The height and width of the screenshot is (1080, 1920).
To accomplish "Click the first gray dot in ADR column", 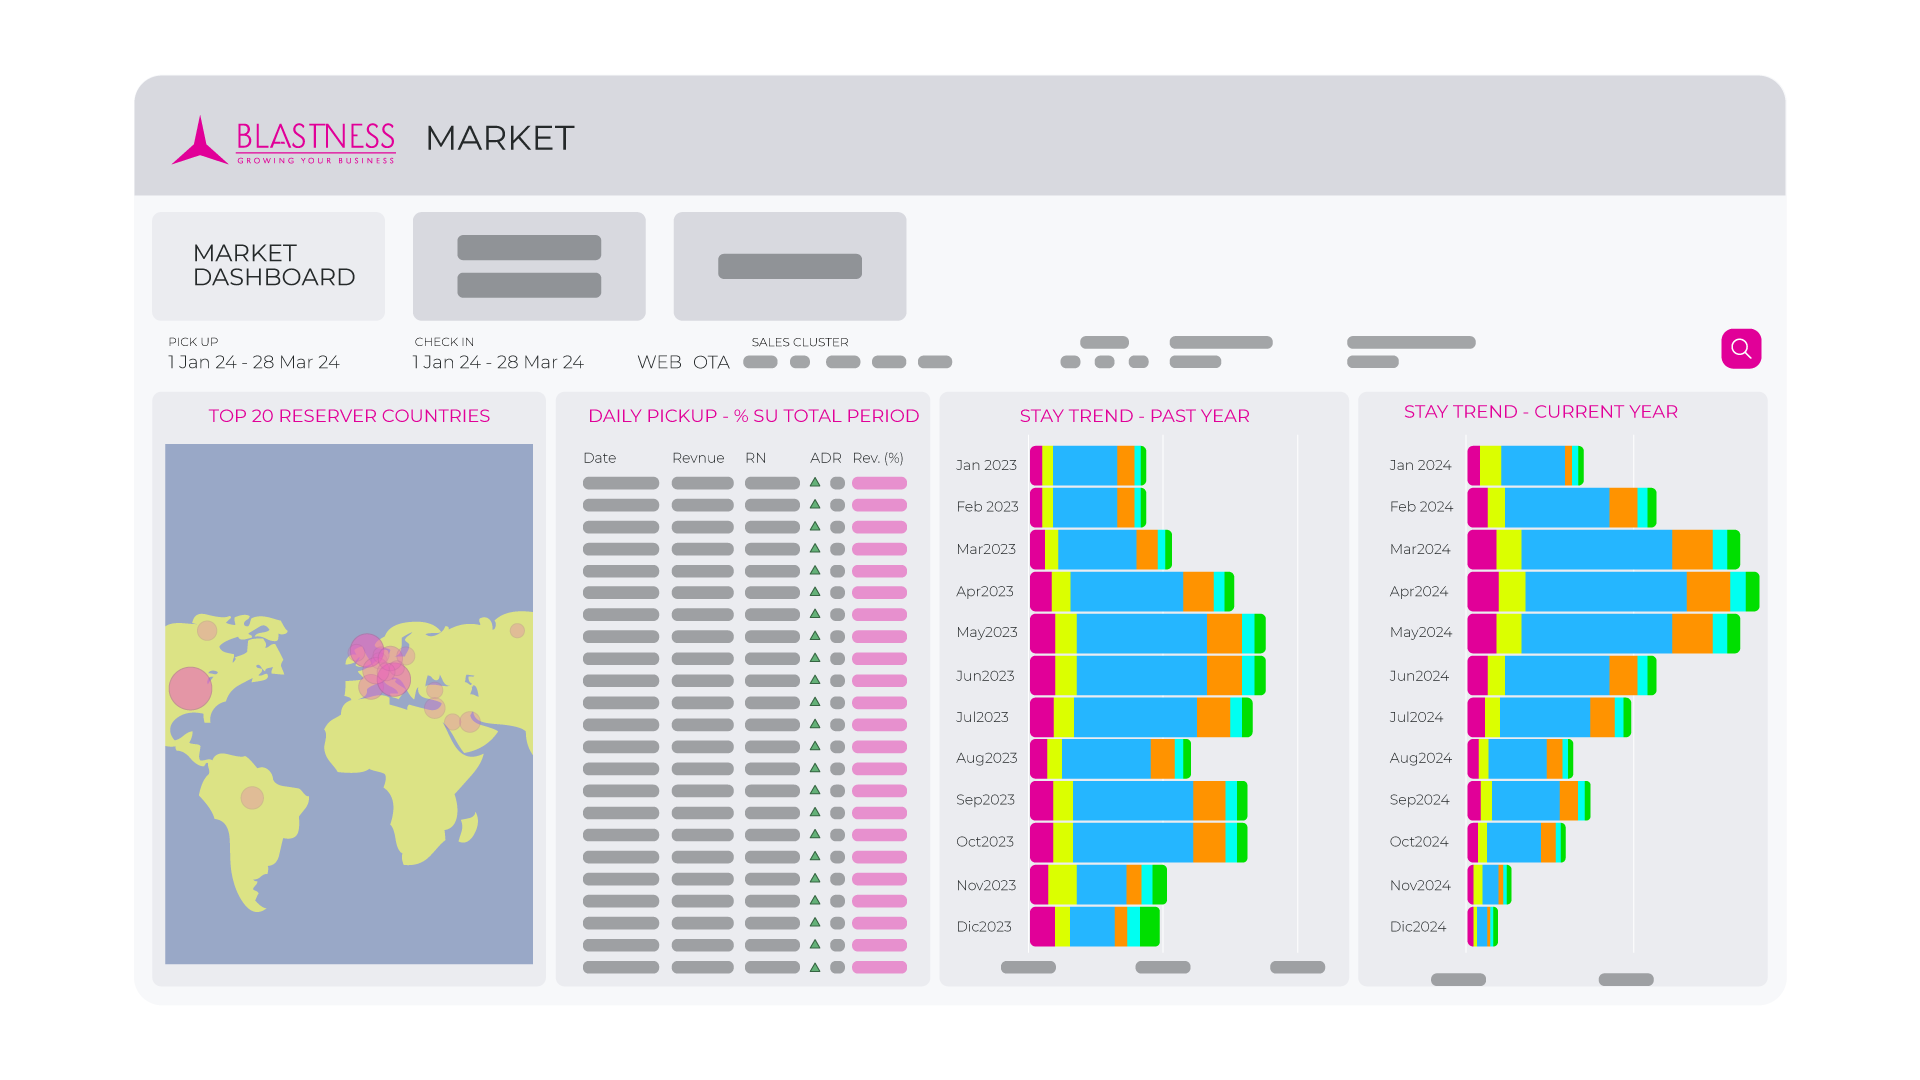I will coord(838,483).
